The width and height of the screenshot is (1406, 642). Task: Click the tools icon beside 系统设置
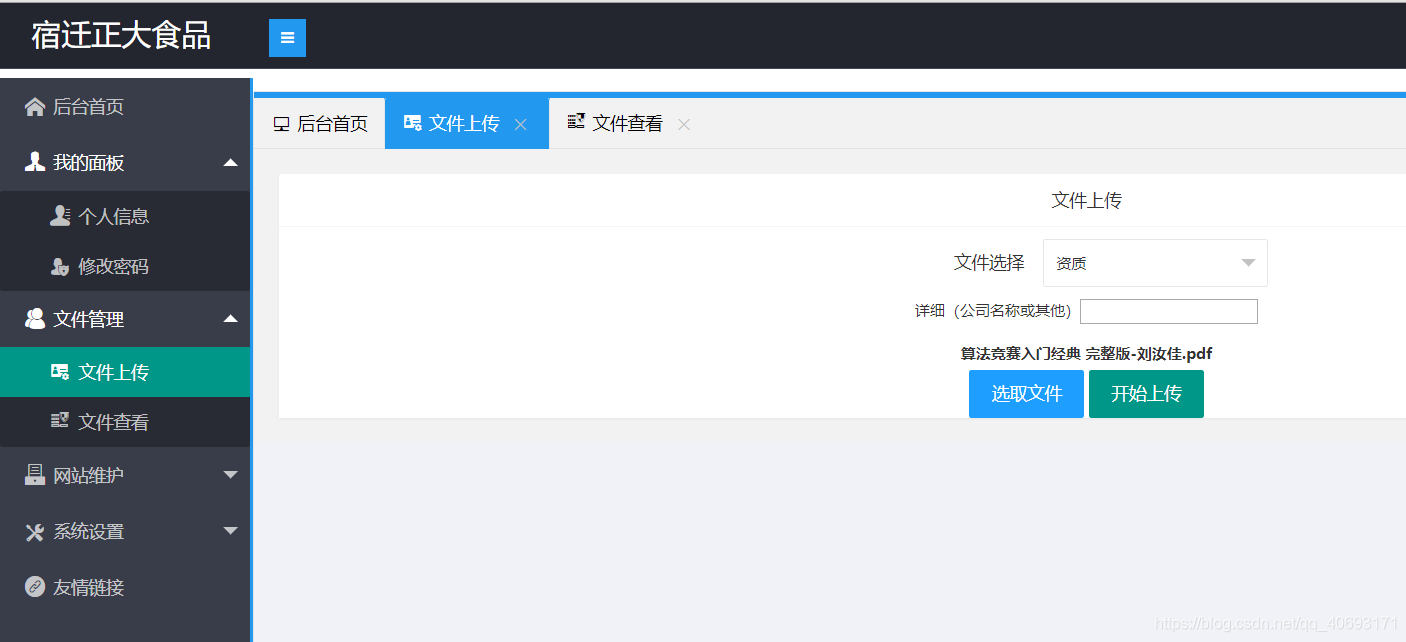[x=35, y=532]
